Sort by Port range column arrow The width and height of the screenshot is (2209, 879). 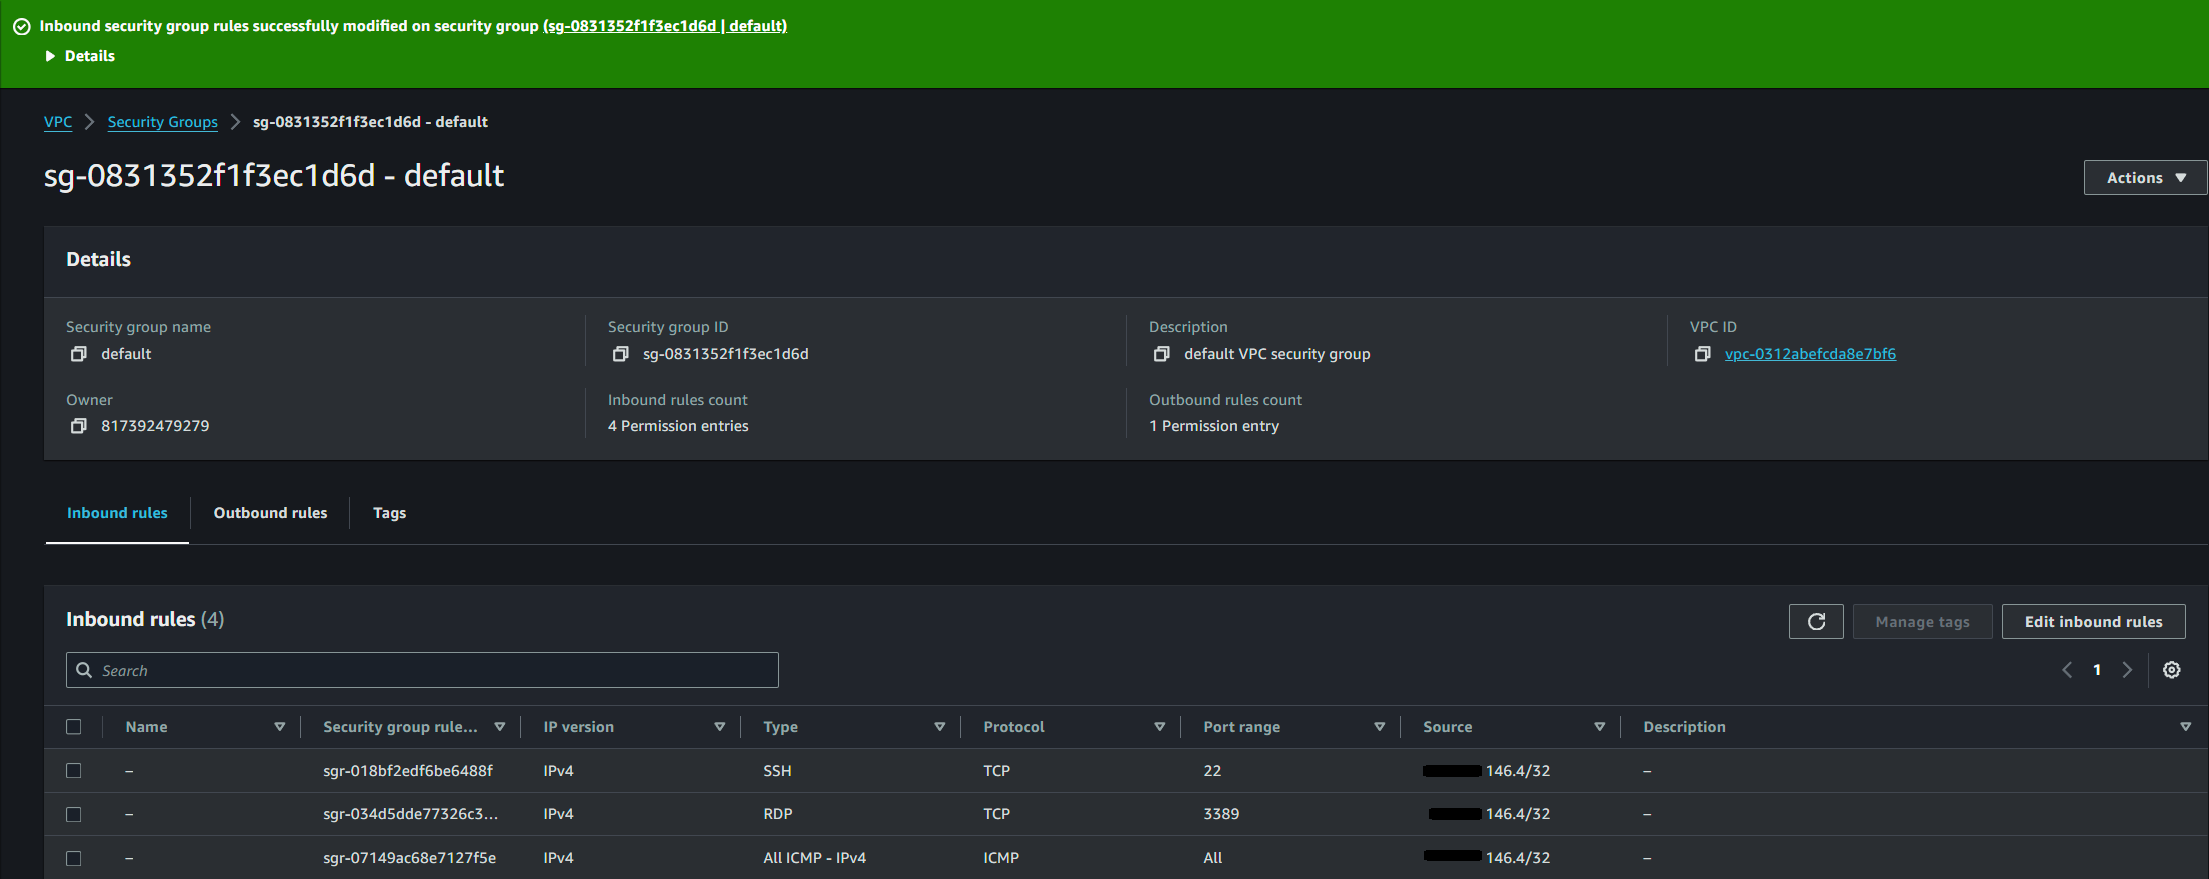1379,727
